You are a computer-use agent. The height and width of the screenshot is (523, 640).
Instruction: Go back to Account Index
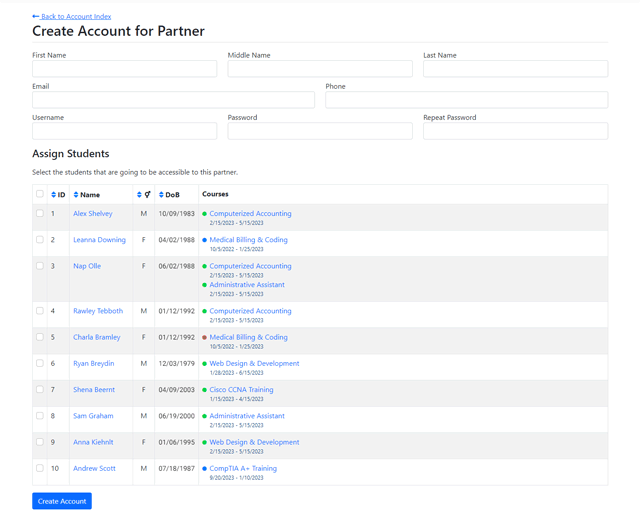pyautogui.click(x=71, y=16)
